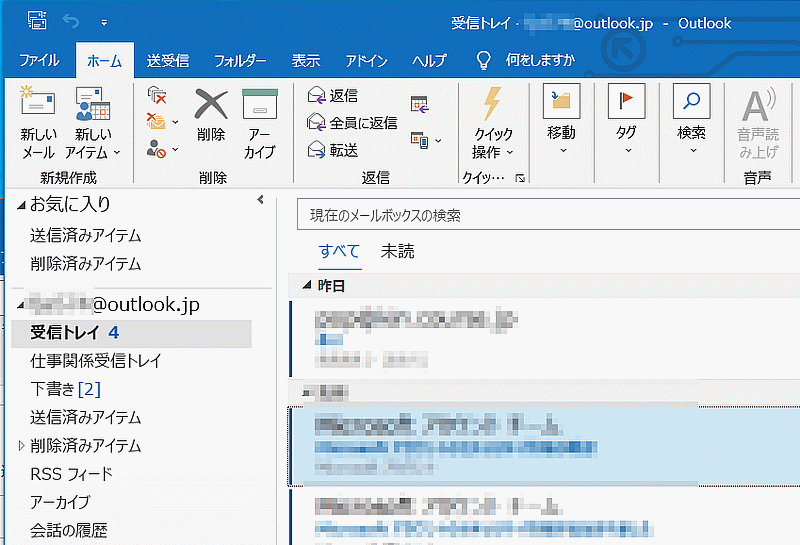Expand the Junk dropdown arrow
800x545 pixels.
tap(175, 150)
